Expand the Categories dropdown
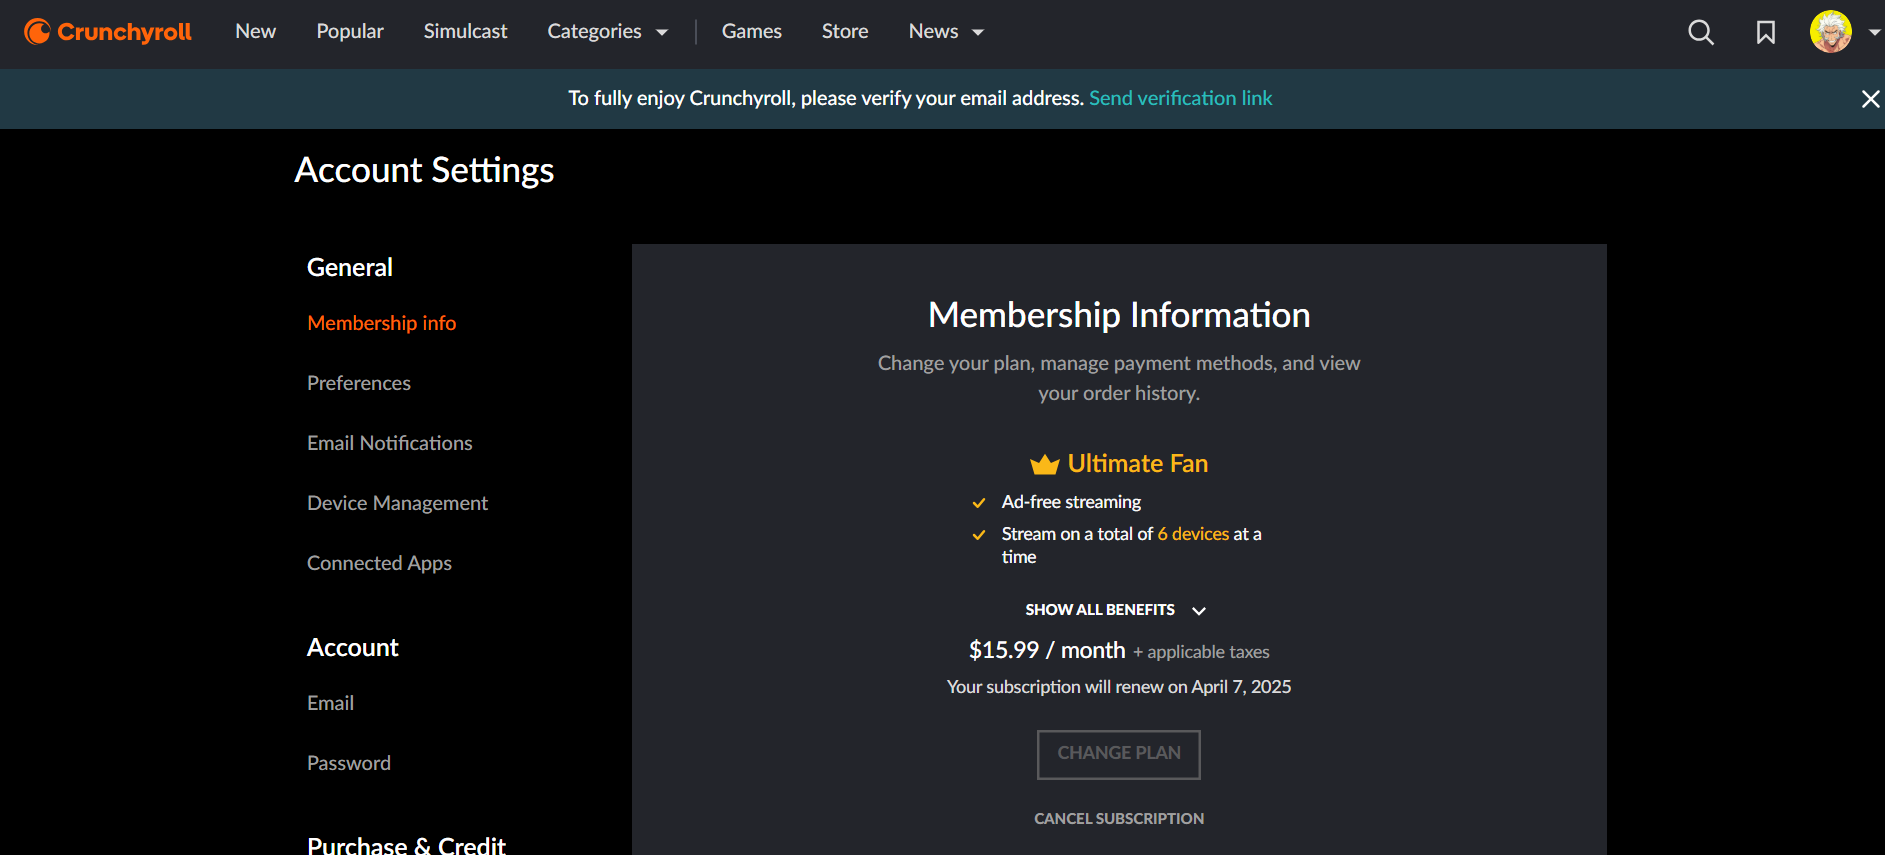This screenshot has height=855, width=1885. pos(607,32)
